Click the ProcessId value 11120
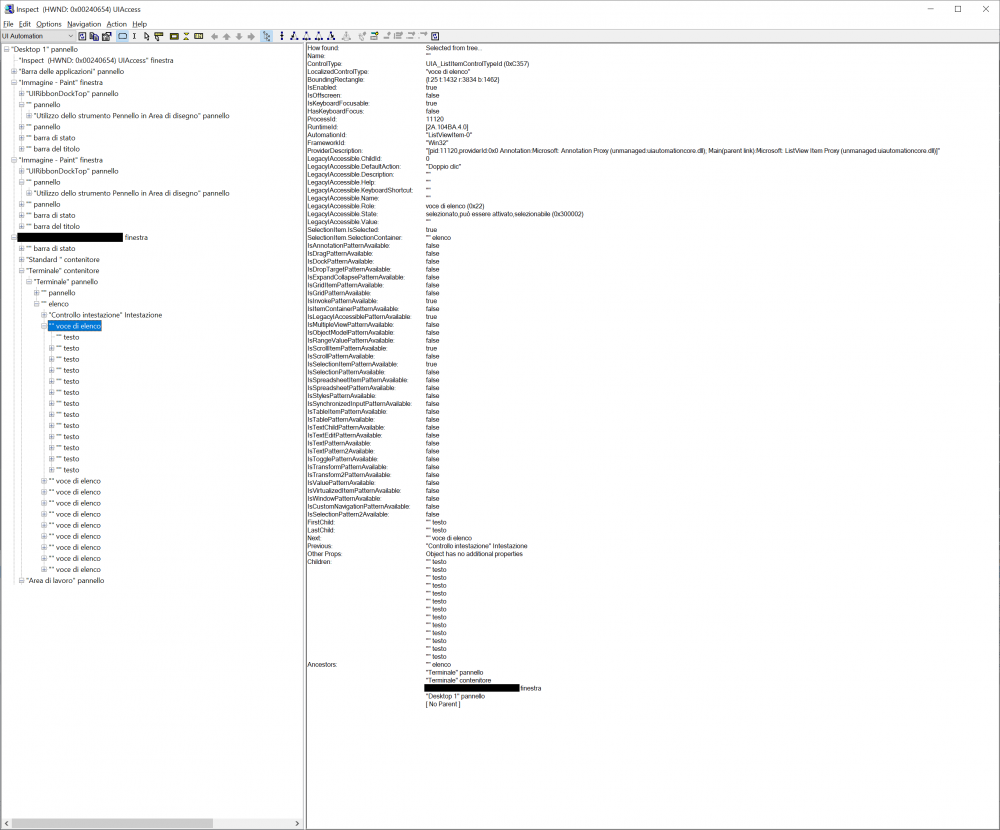This screenshot has height=830, width=1000. pyautogui.click(x=435, y=119)
